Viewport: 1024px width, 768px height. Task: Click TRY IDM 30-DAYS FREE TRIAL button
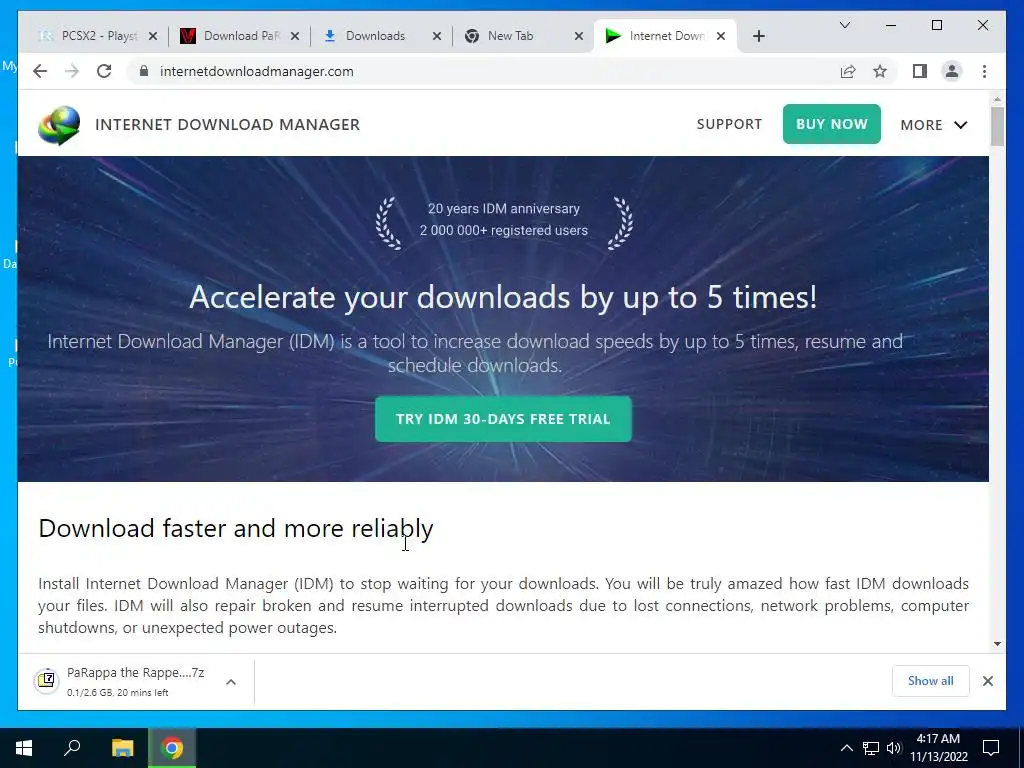point(503,419)
